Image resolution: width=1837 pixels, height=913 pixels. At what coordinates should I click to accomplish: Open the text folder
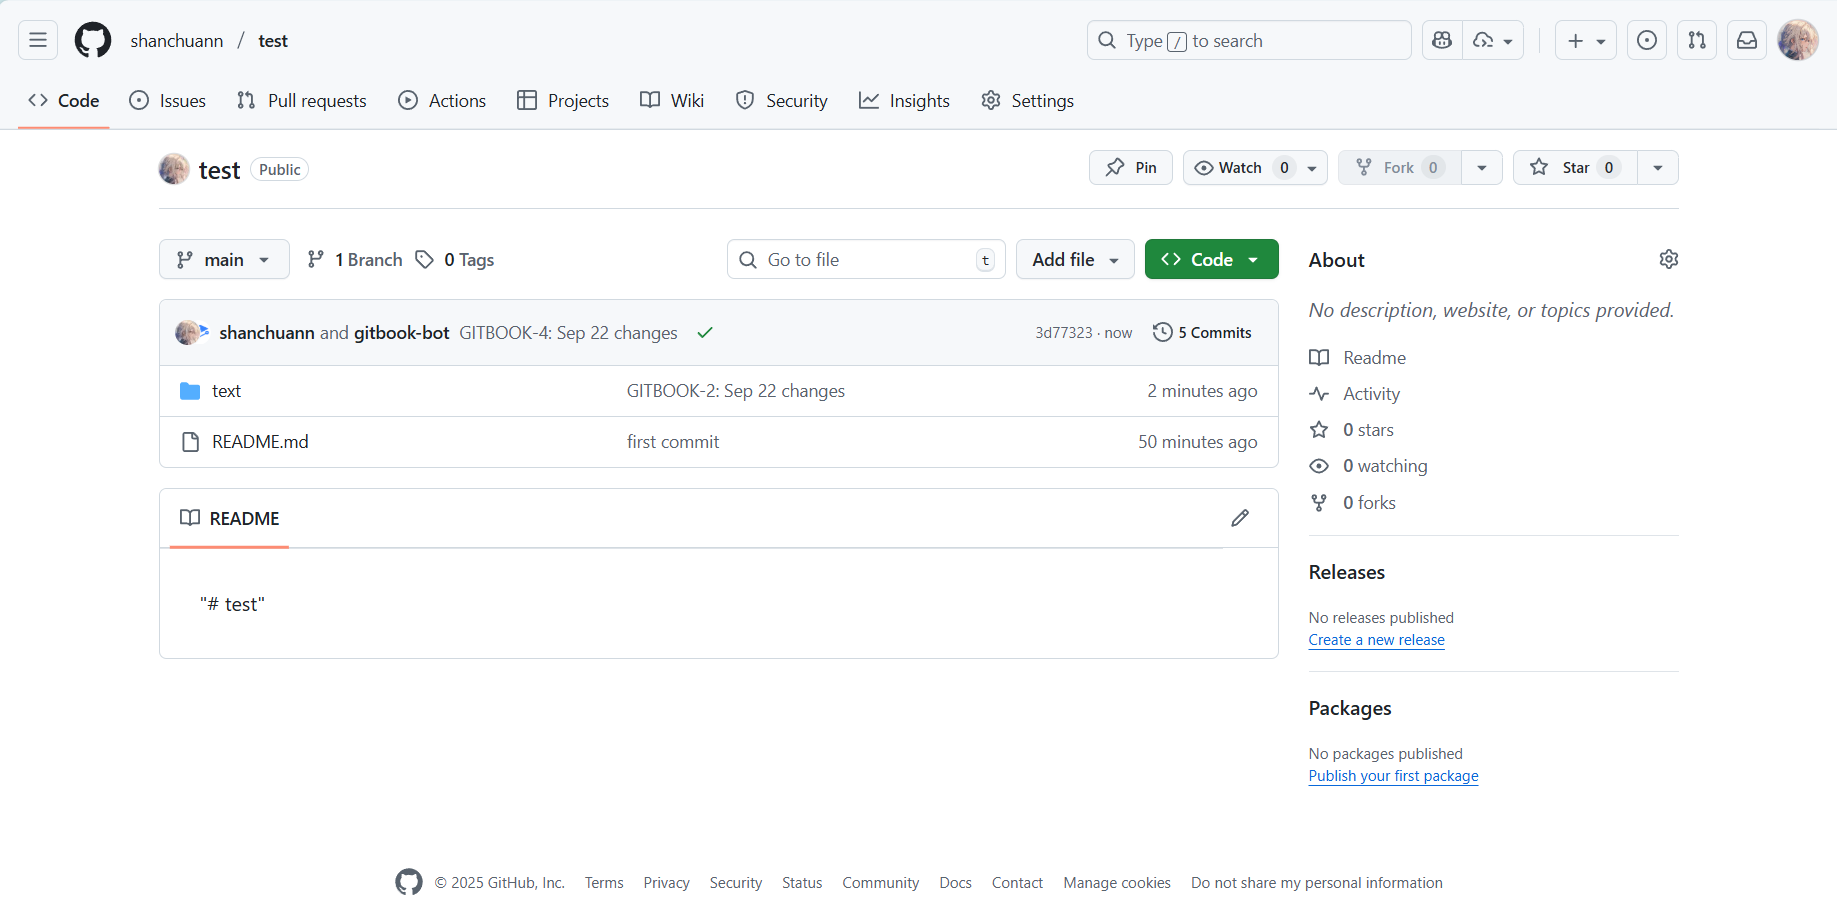[x=226, y=391]
